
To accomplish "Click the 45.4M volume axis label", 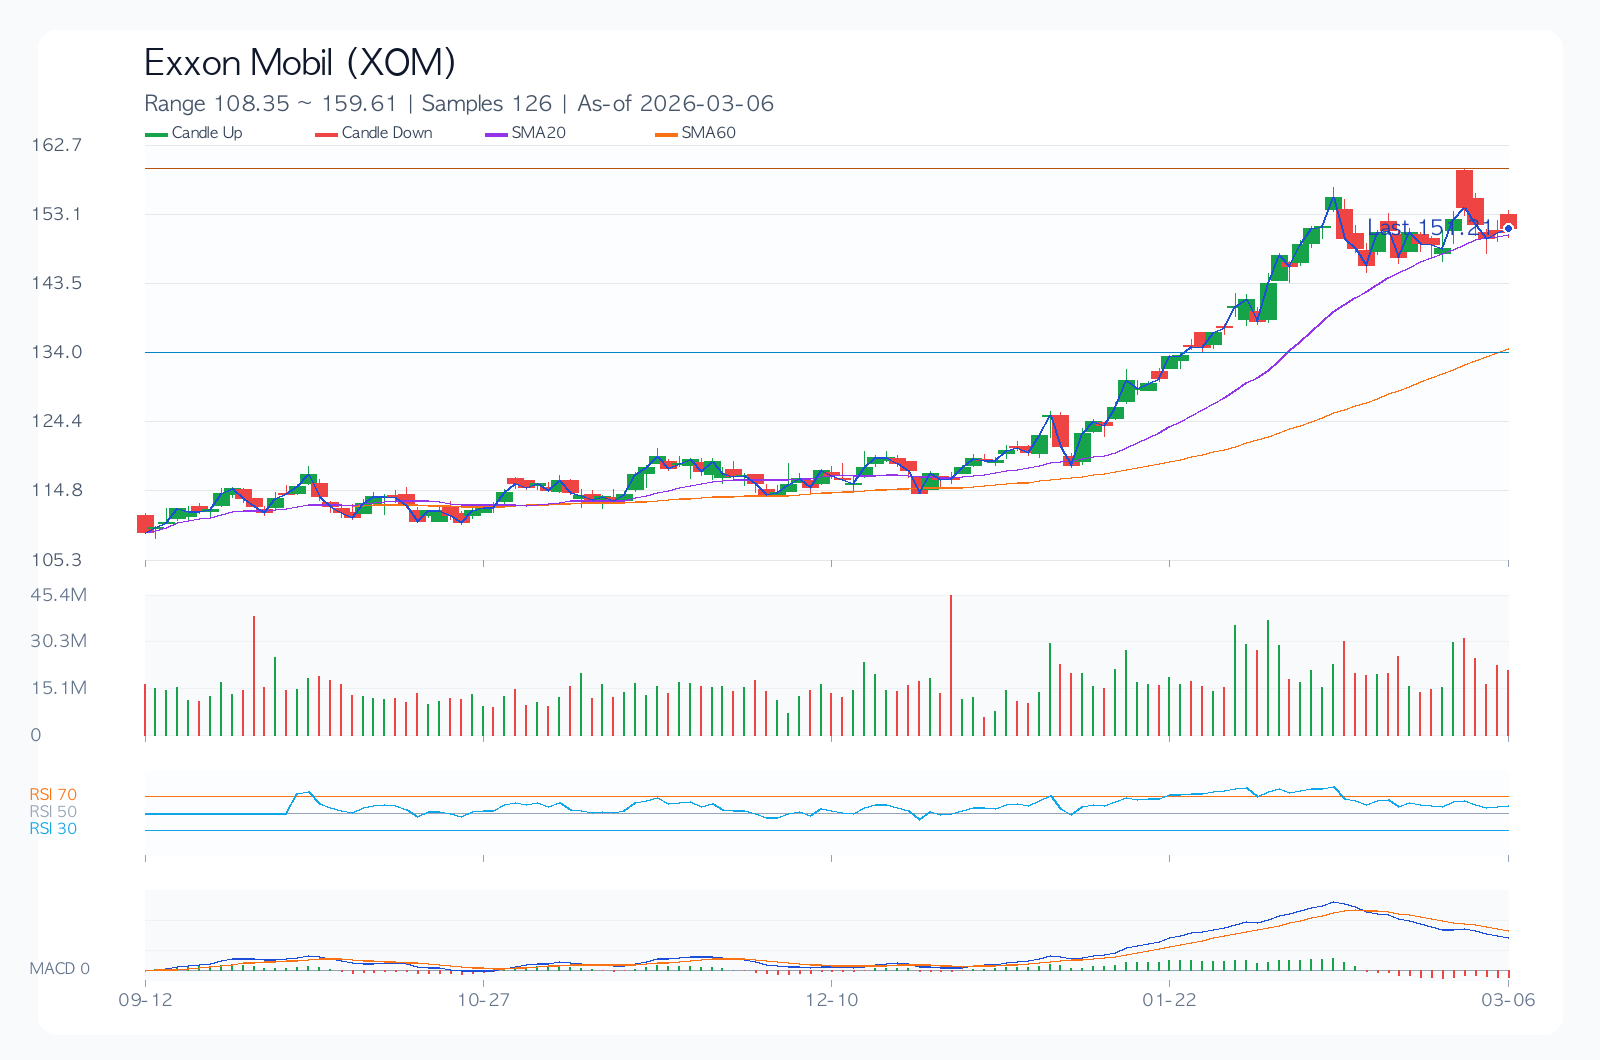I will point(58,595).
